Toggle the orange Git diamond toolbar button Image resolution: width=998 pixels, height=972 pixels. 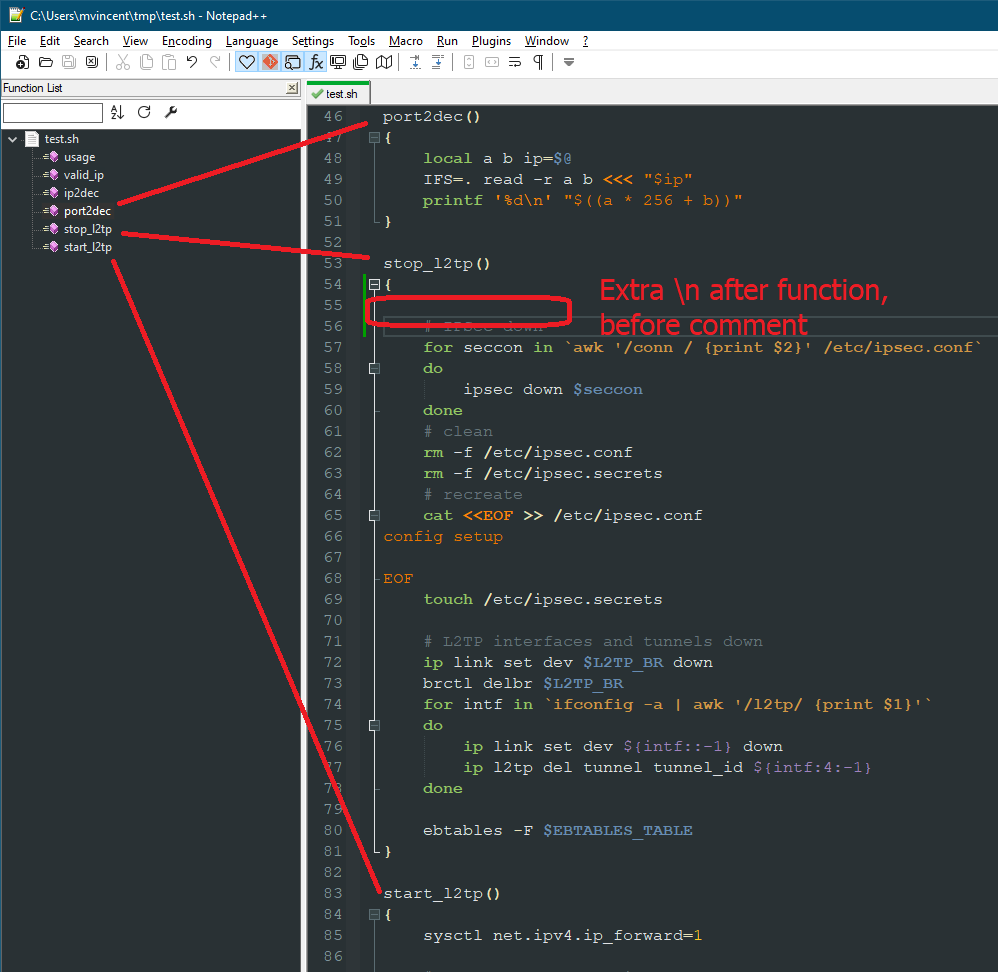pos(270,62)
